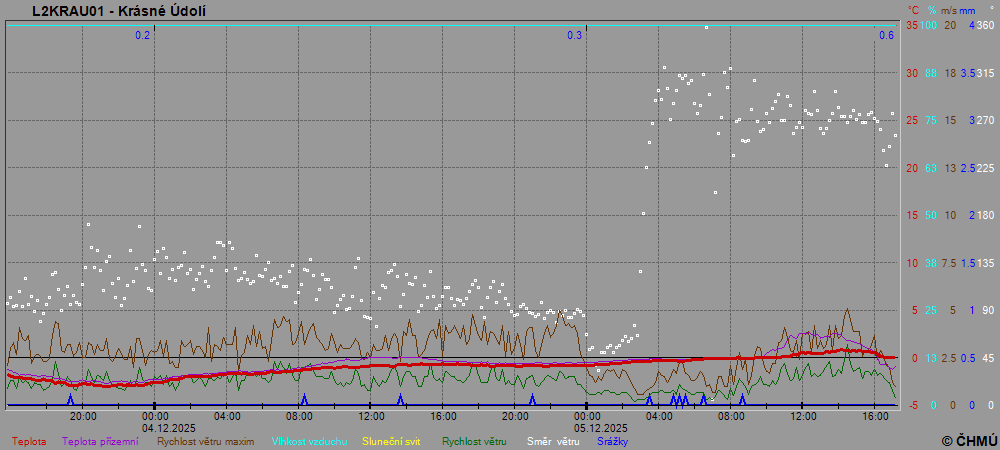The height and width of the screenshot is (450, 1000).
Task: Click the cyan % unit header
Action: (931, 10)
